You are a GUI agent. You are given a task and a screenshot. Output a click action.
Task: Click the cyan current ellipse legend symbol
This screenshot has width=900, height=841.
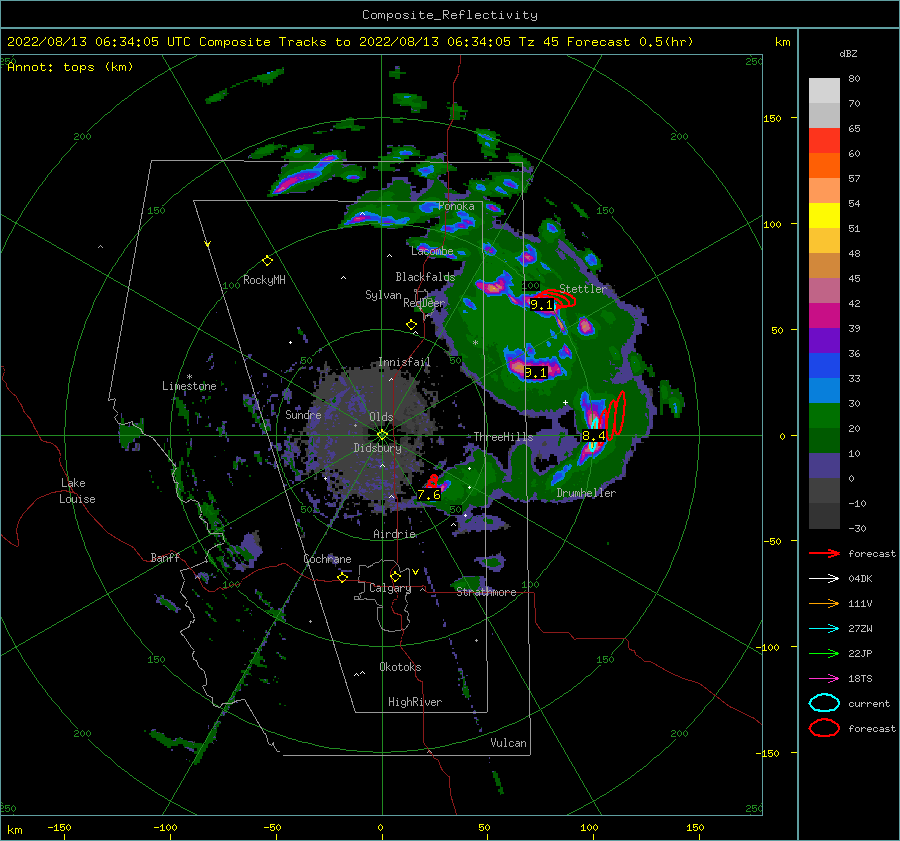point(824,703)
